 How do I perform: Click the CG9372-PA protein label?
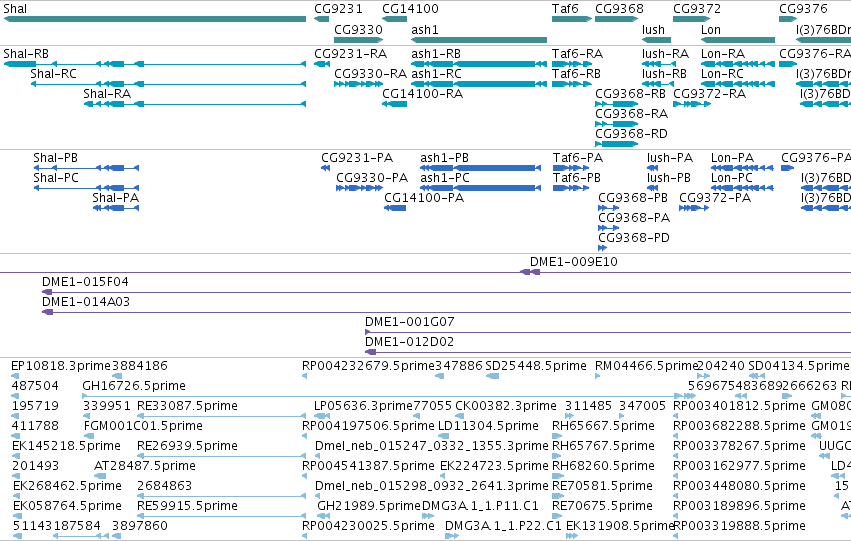pos(715,198)
